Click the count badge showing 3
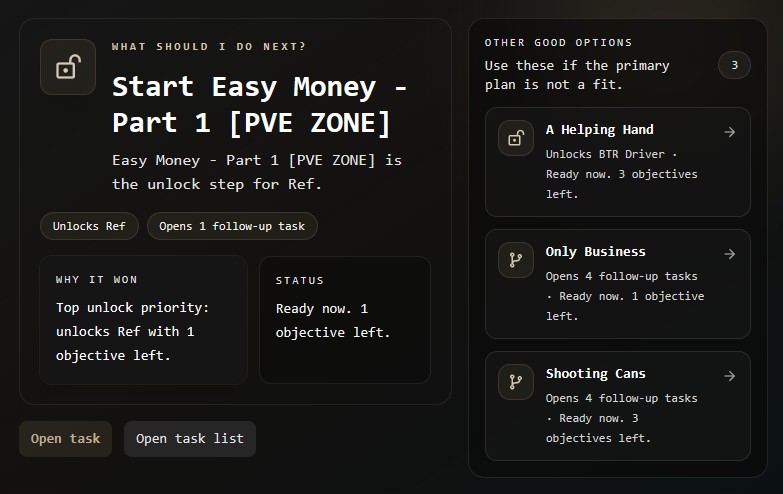 tap(734, 65)
